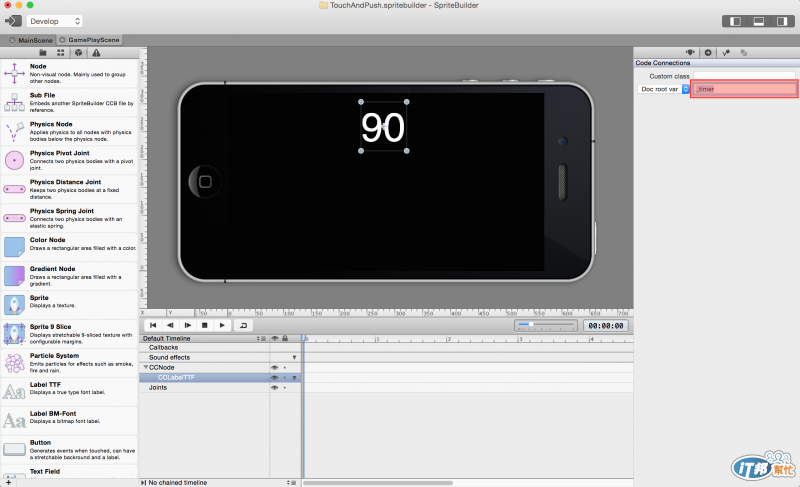Open the templates inspector tab
Screen dimensions: 800x487
pyautogui.click(x=744, y=53)
